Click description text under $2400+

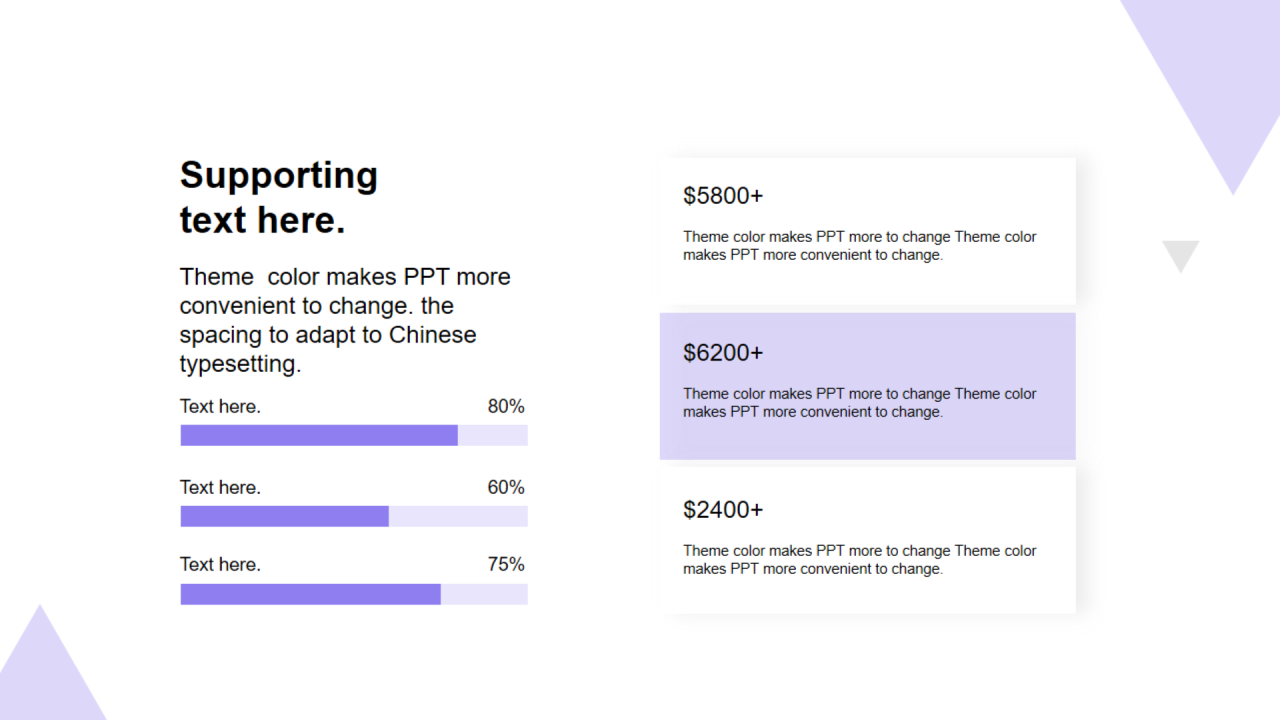coord(860,560)
